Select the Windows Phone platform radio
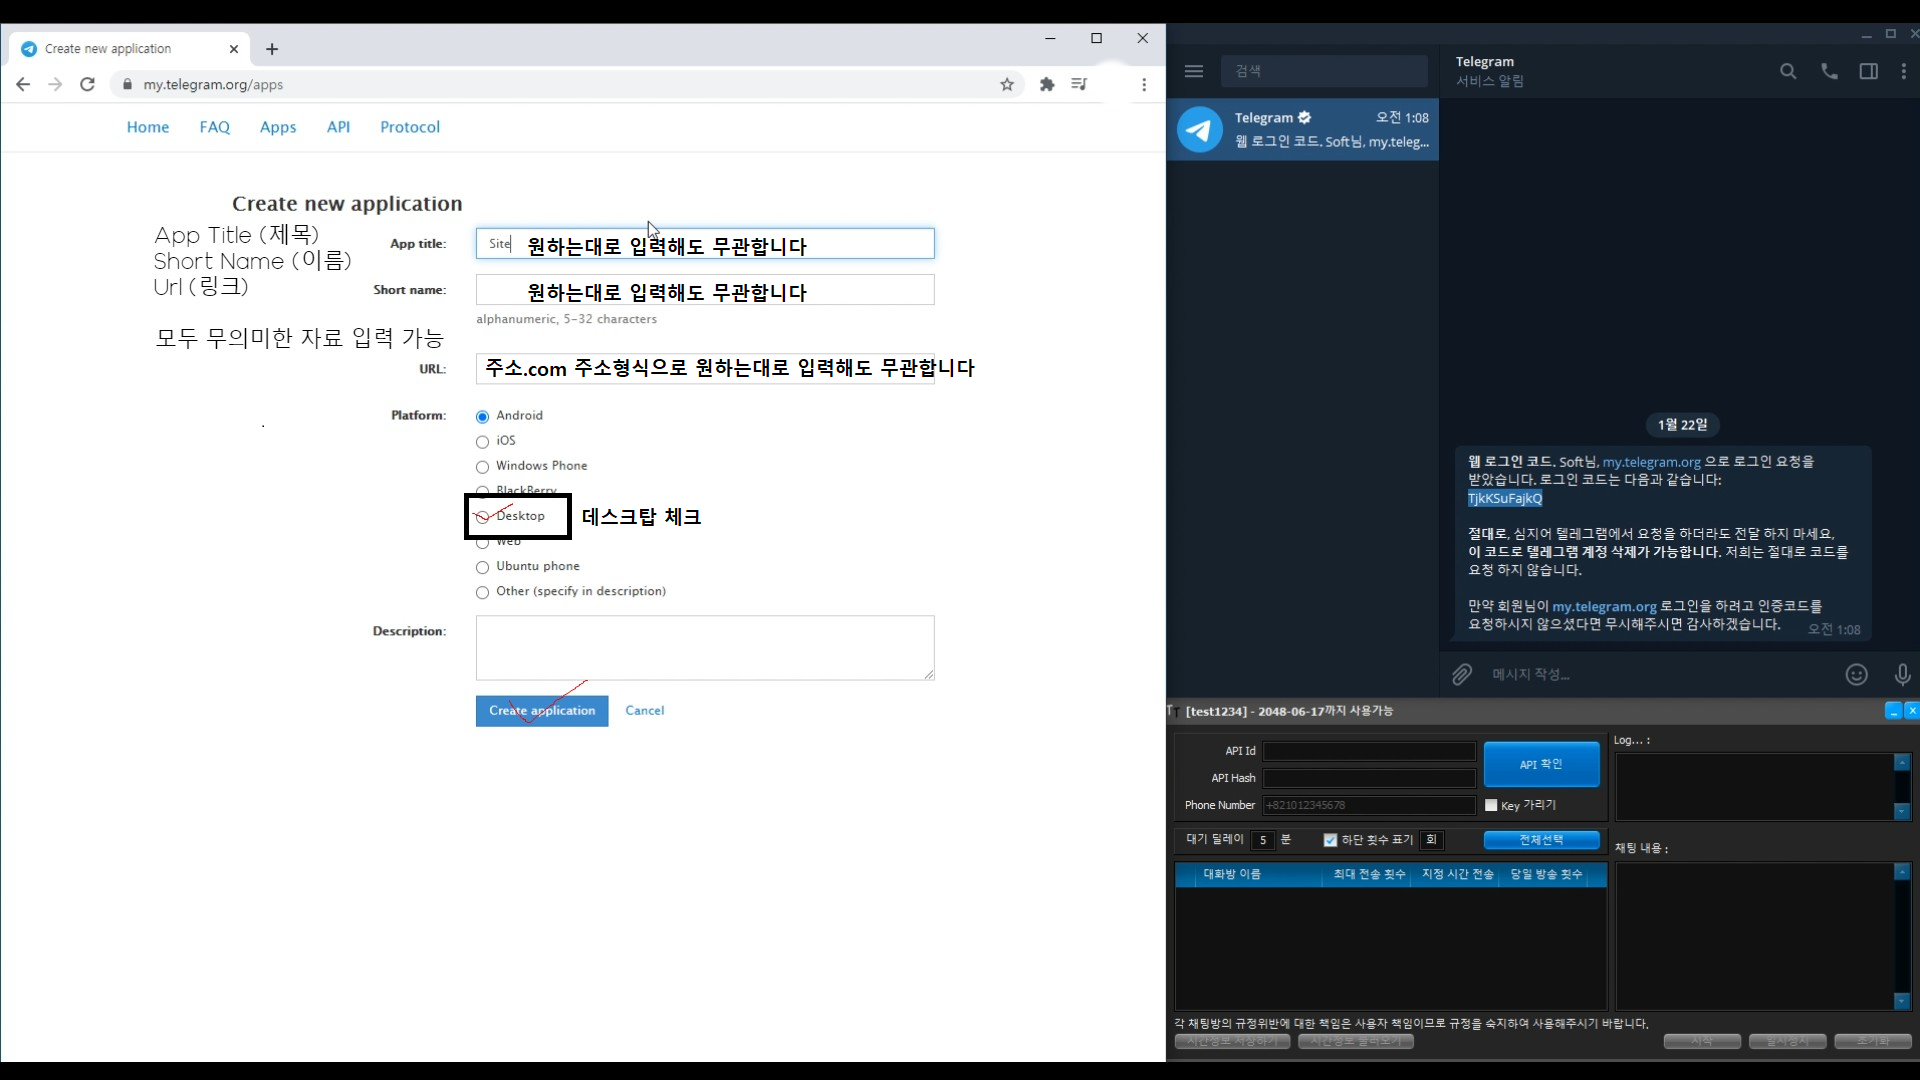The width and height of the screenshot is (1920, 1080). click(482, 467)
